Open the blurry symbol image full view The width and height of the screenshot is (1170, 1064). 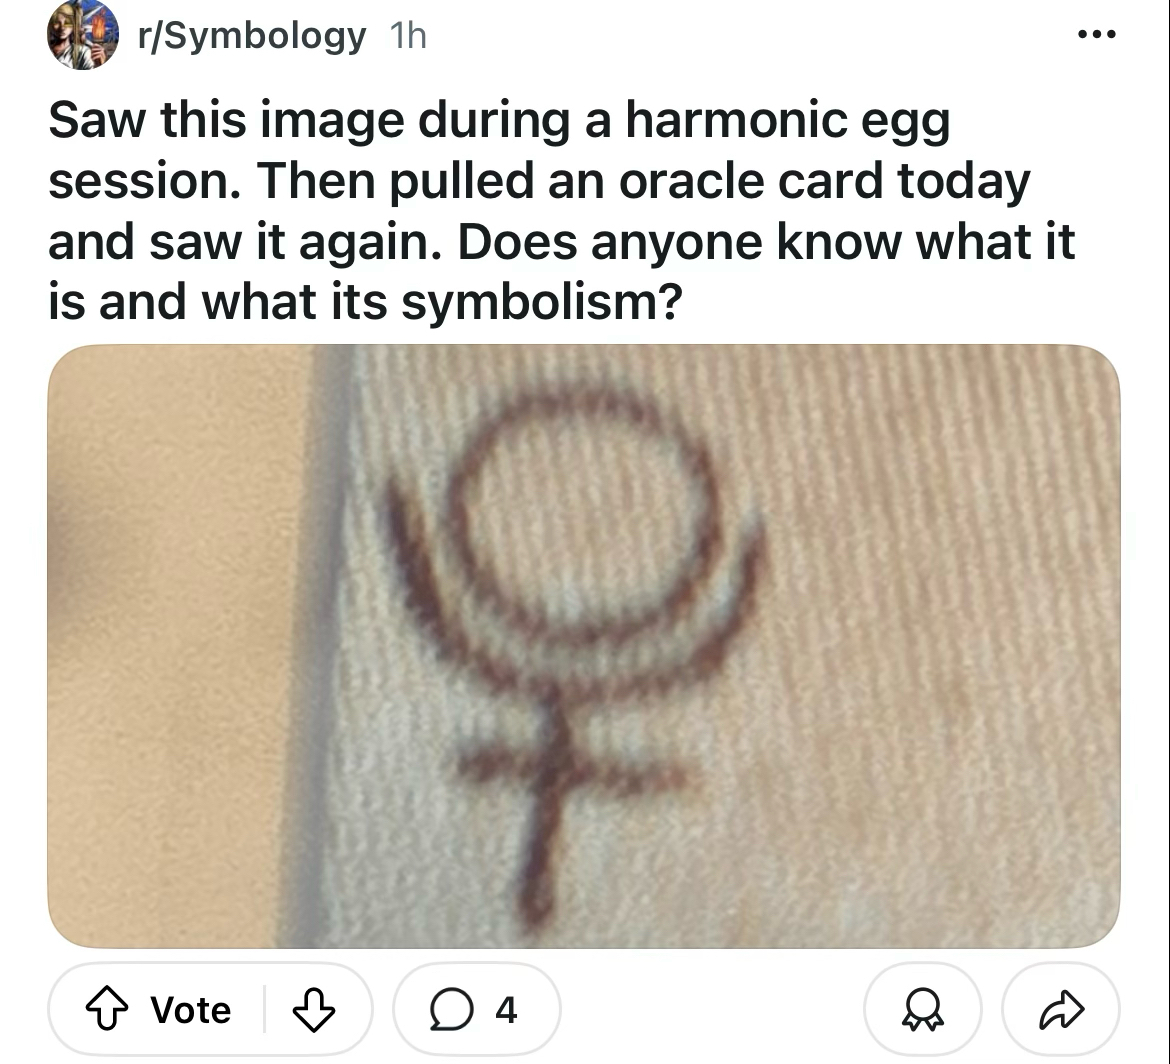click(584, 646)
